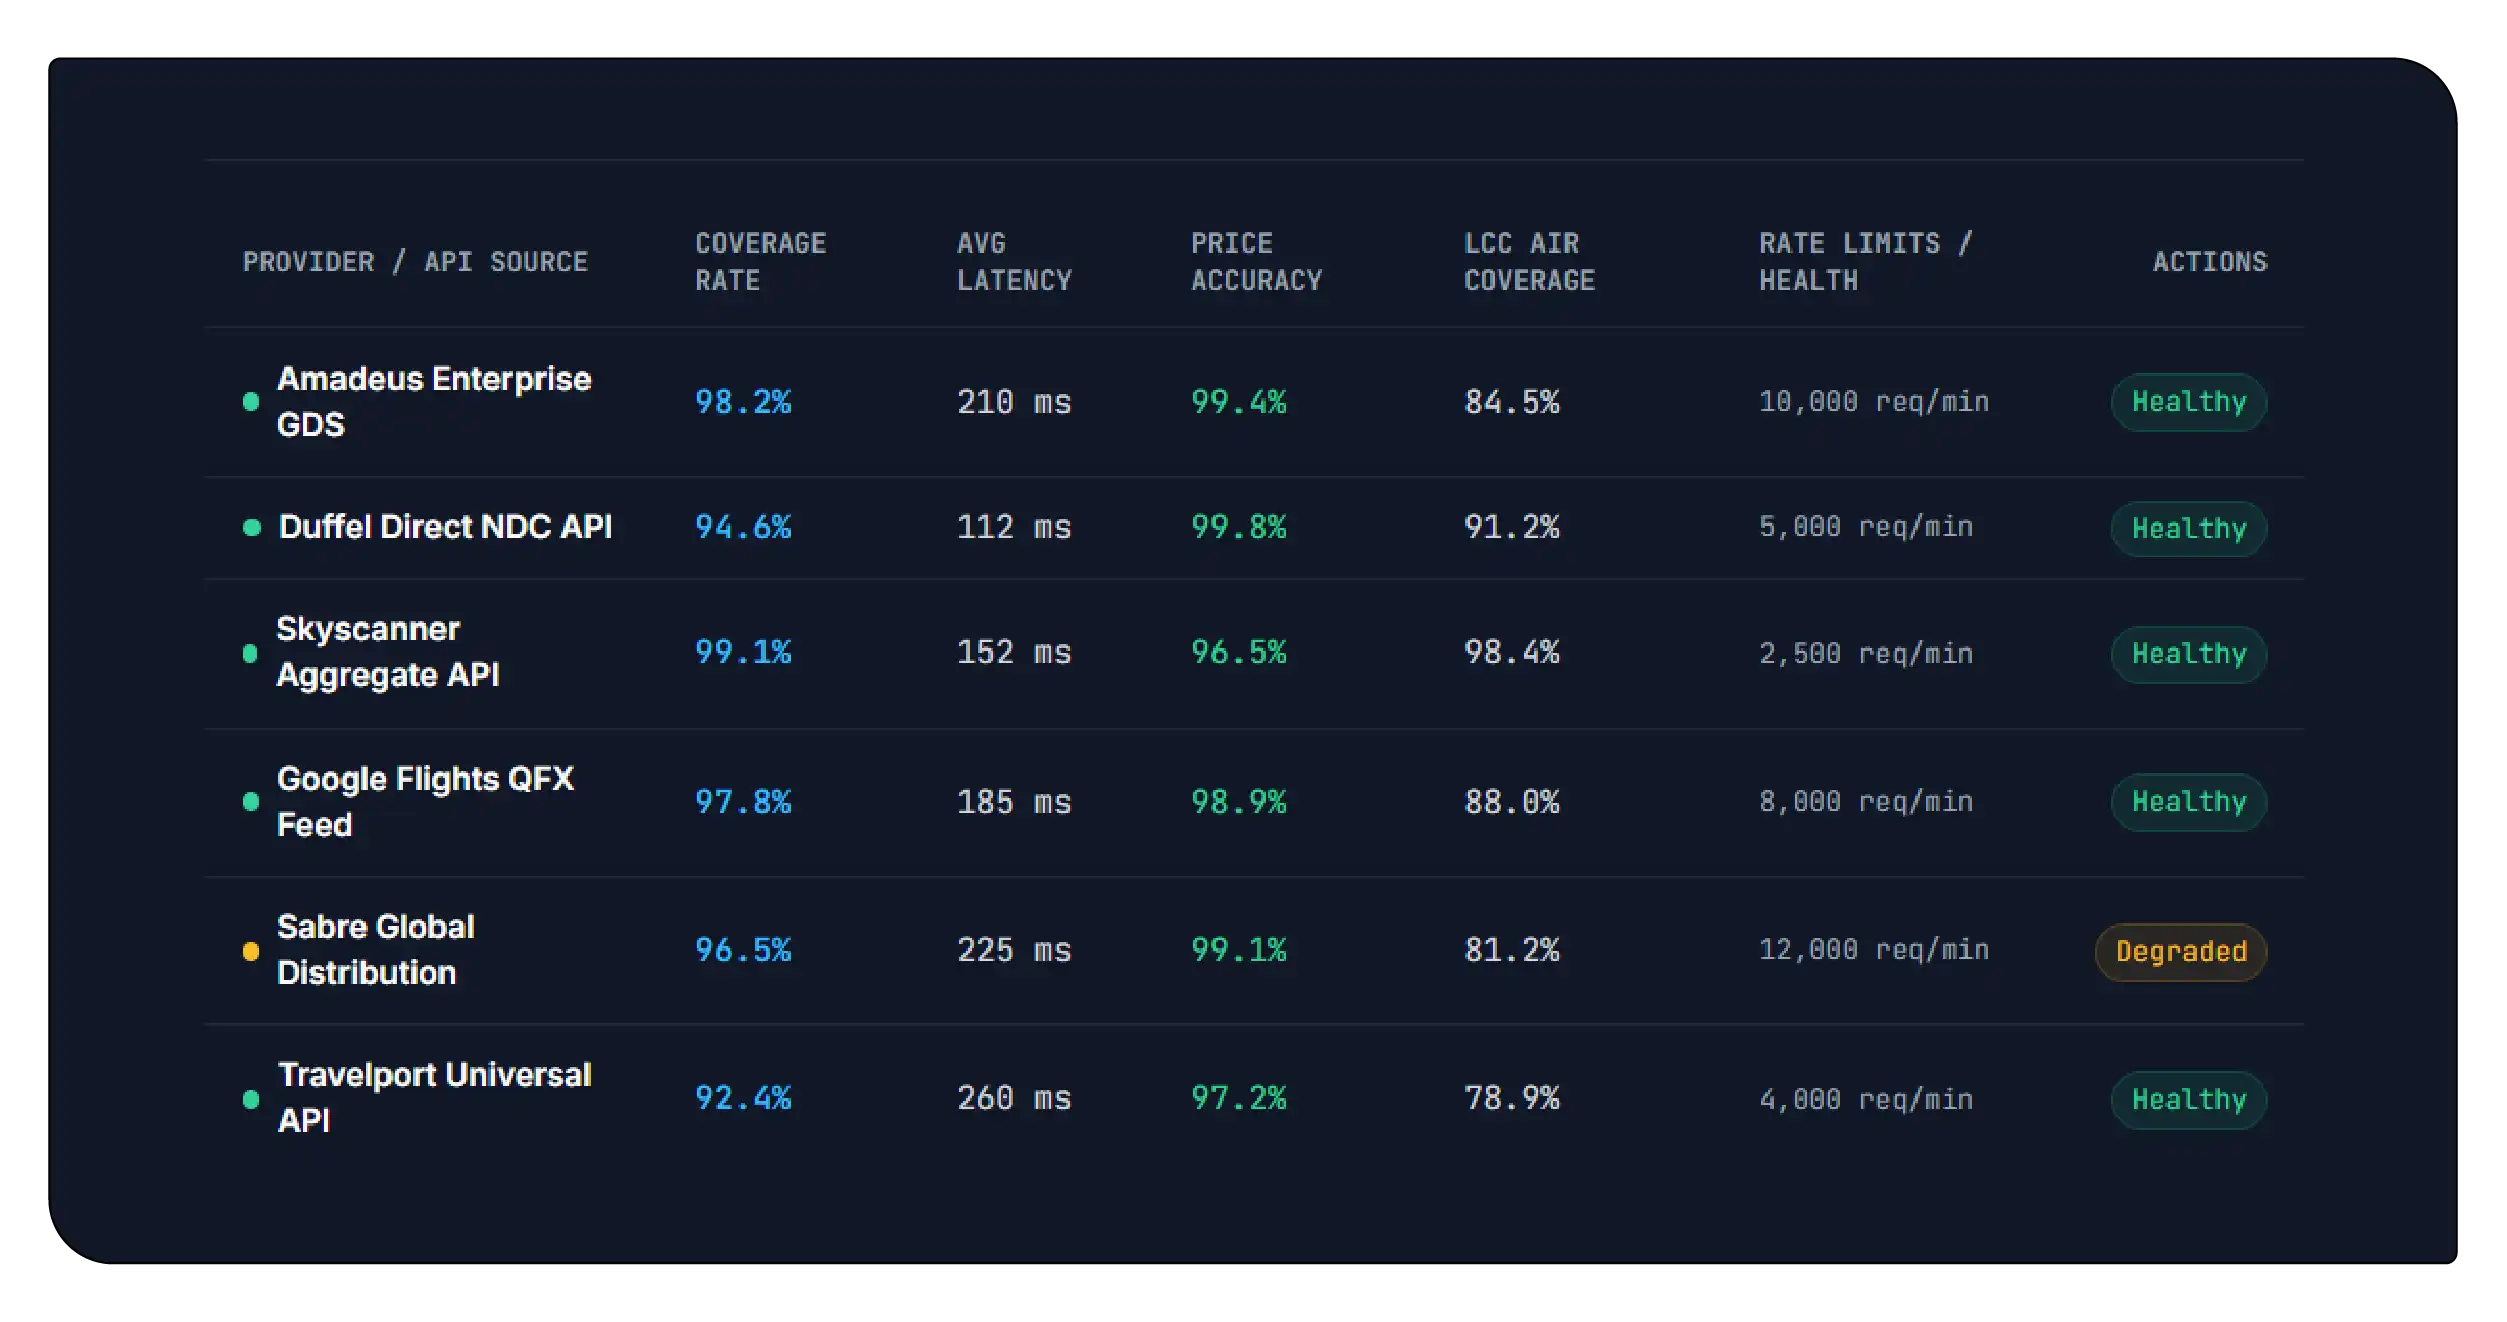Click the Healthy badge in the Duffel row
Screen dimensions: 2507x1322
click(x=2189, y=528)
